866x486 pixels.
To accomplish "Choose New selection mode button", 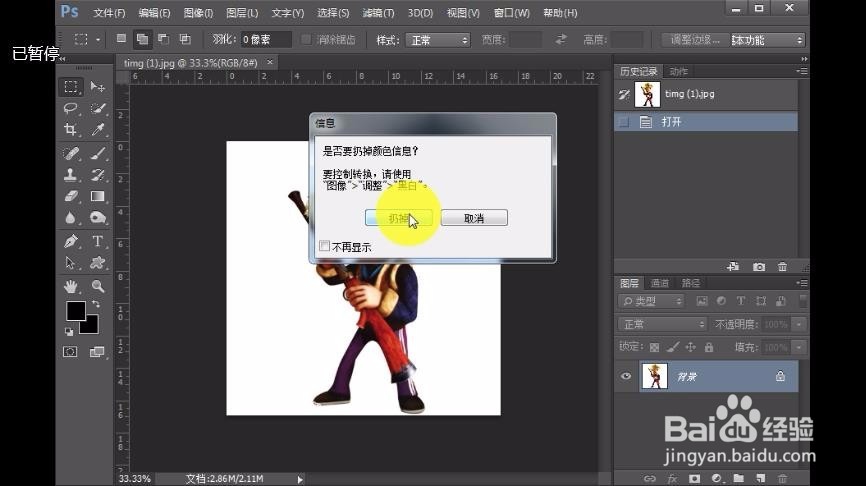I will coord(121,39).
